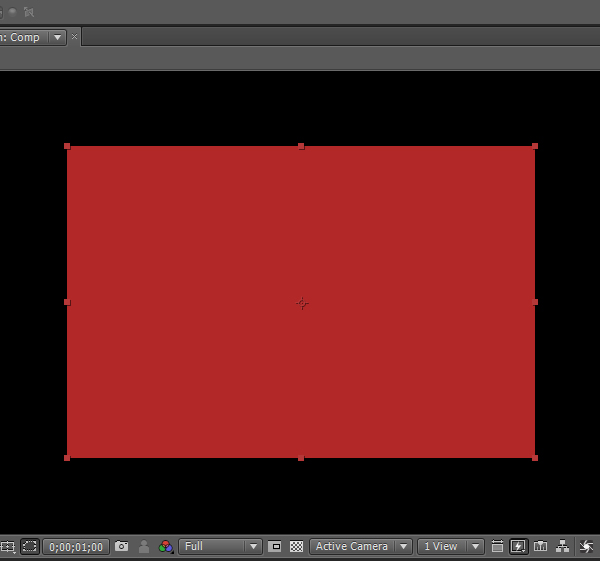Click the bottom-center handle of red solid
The width and height of the screenshot is (600, 561).
point(301,458)
